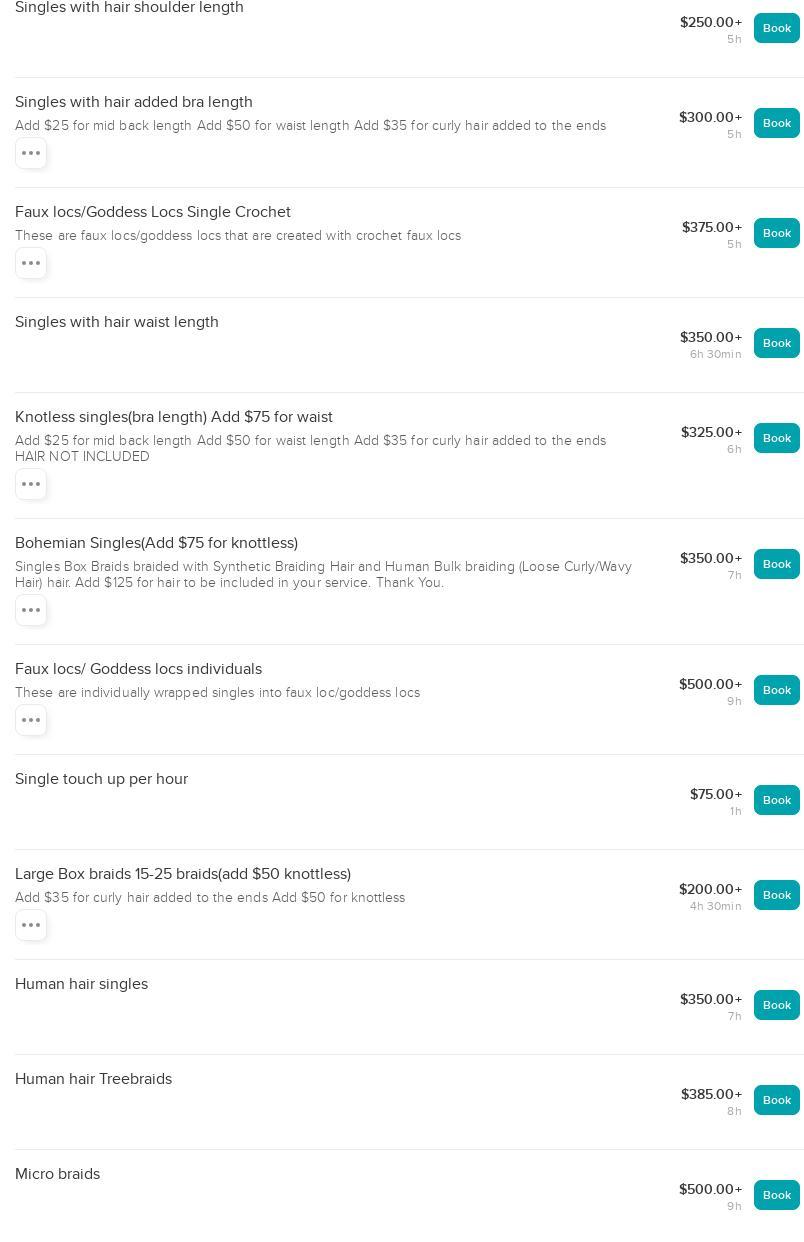Expand Large Box braids 15-25 braids details
804x1242 pixels.
point(31,925)
